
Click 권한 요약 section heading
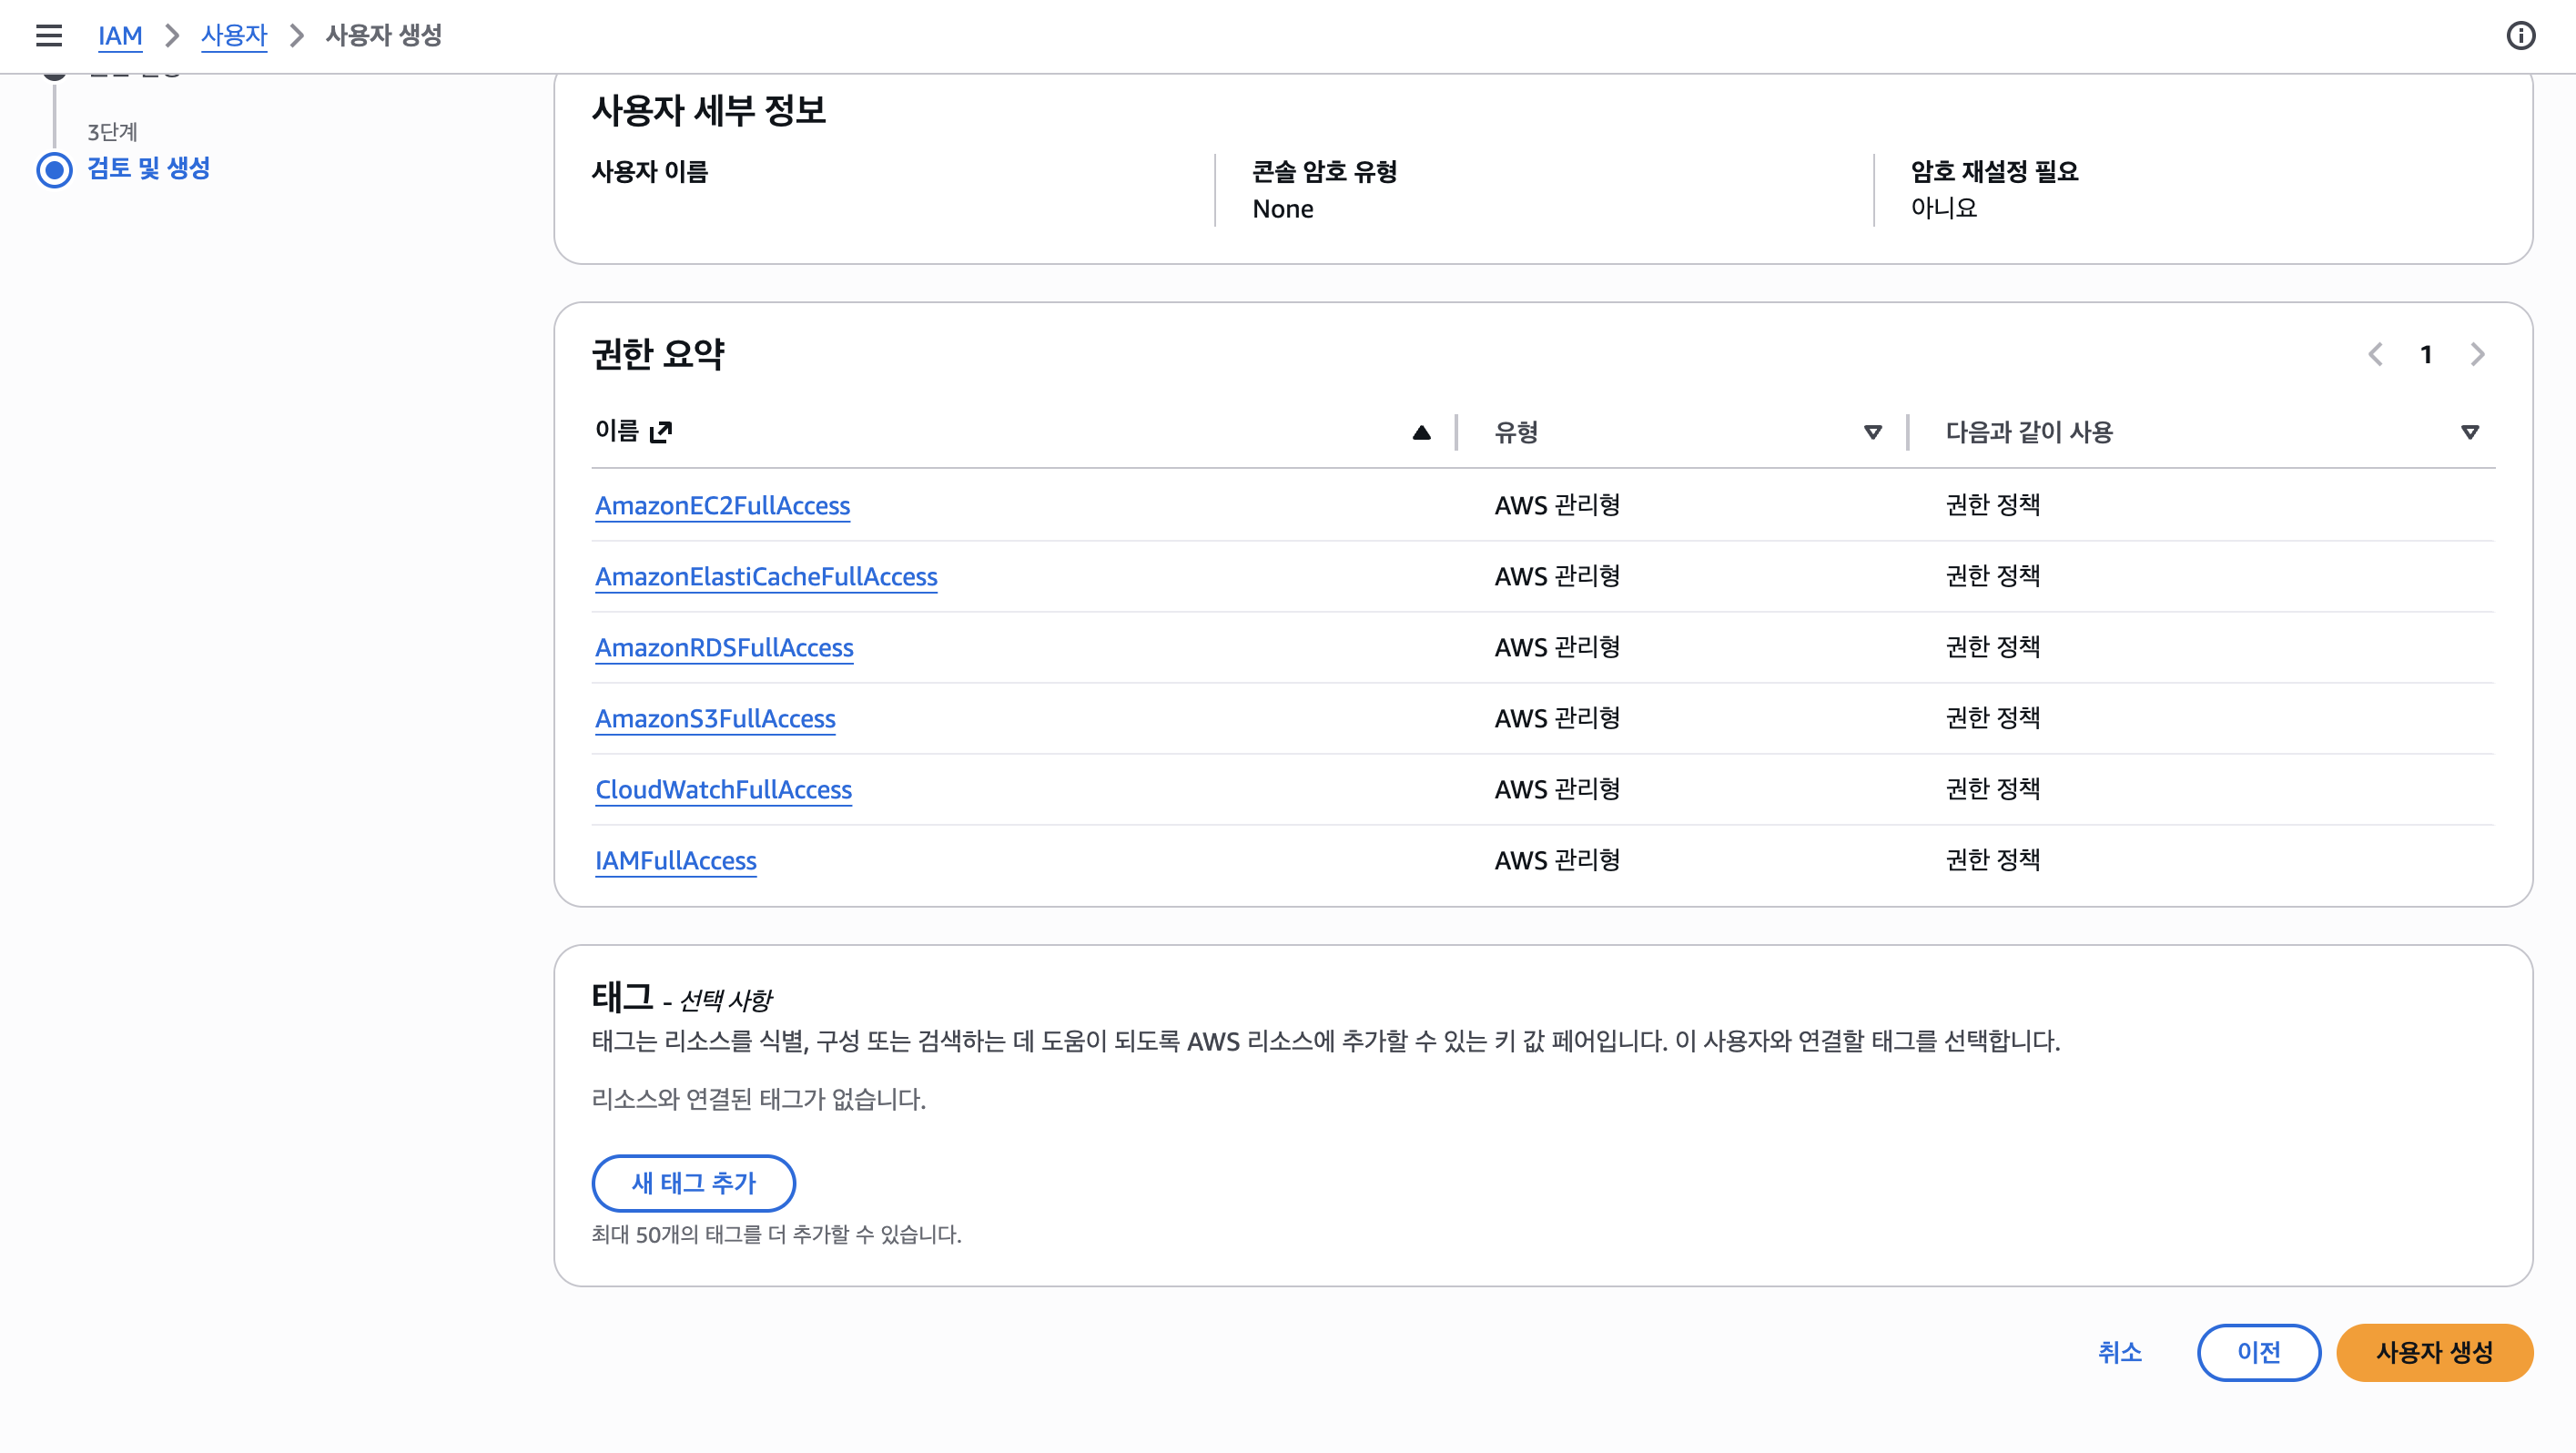[658, 354]
